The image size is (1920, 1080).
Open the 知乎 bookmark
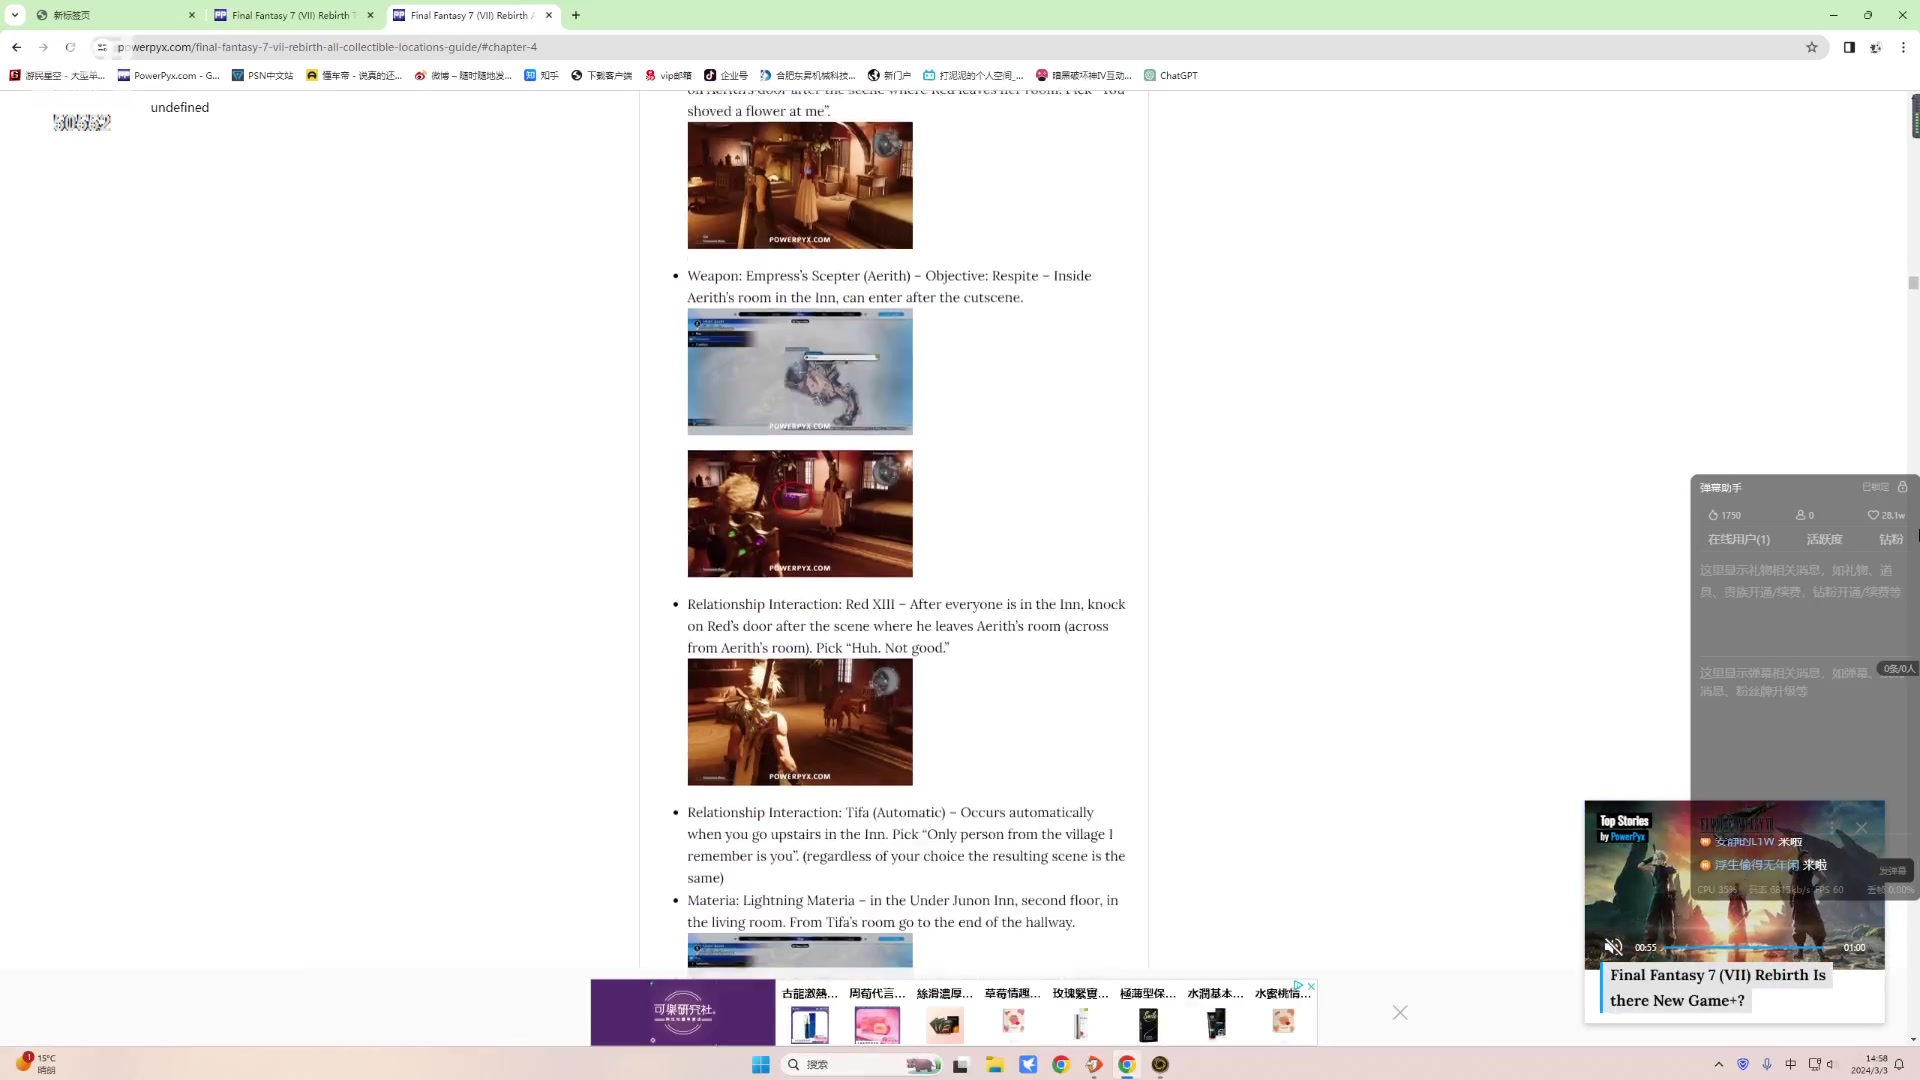pos(541,75)
